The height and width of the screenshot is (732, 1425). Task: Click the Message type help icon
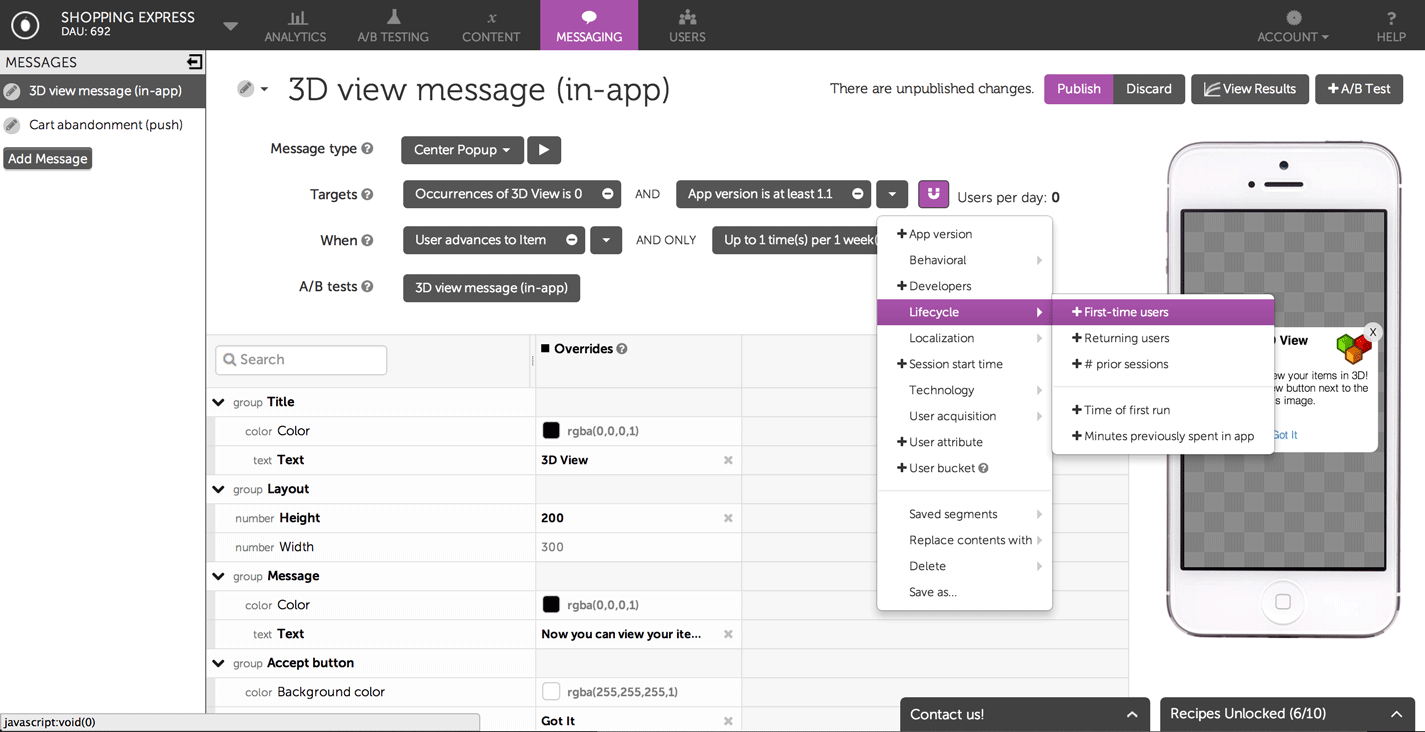(x=367, y=149)
